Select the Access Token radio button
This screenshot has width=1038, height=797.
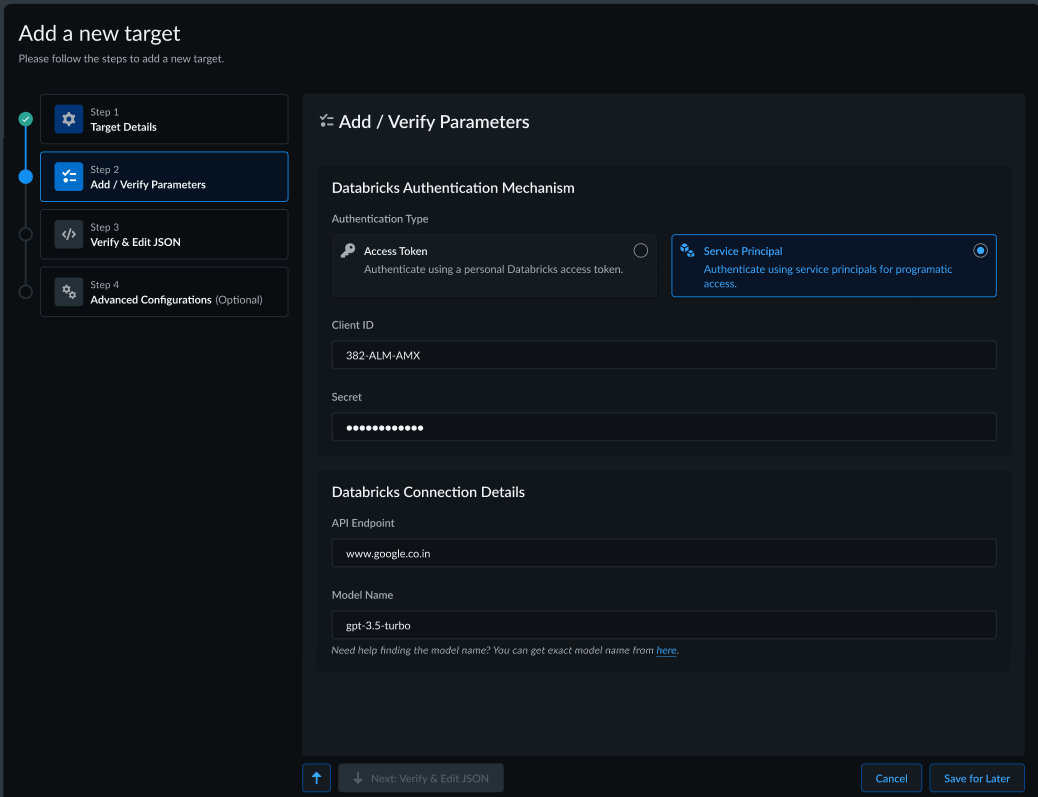click(x=640, y=251)
